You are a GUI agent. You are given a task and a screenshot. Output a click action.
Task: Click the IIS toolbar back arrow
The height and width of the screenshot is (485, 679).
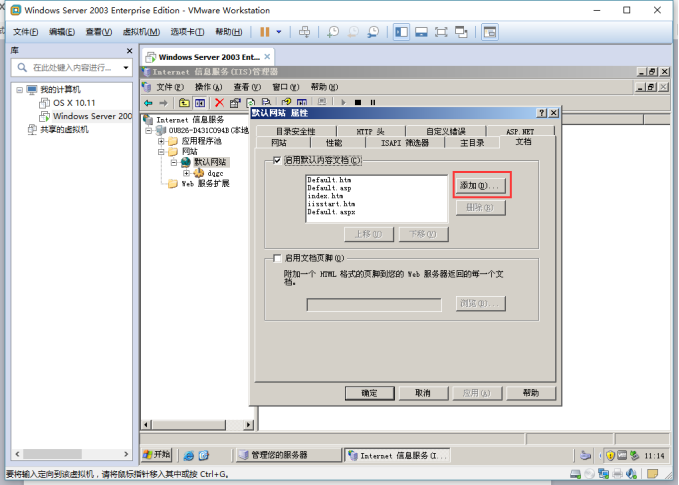tap(149, 102)
